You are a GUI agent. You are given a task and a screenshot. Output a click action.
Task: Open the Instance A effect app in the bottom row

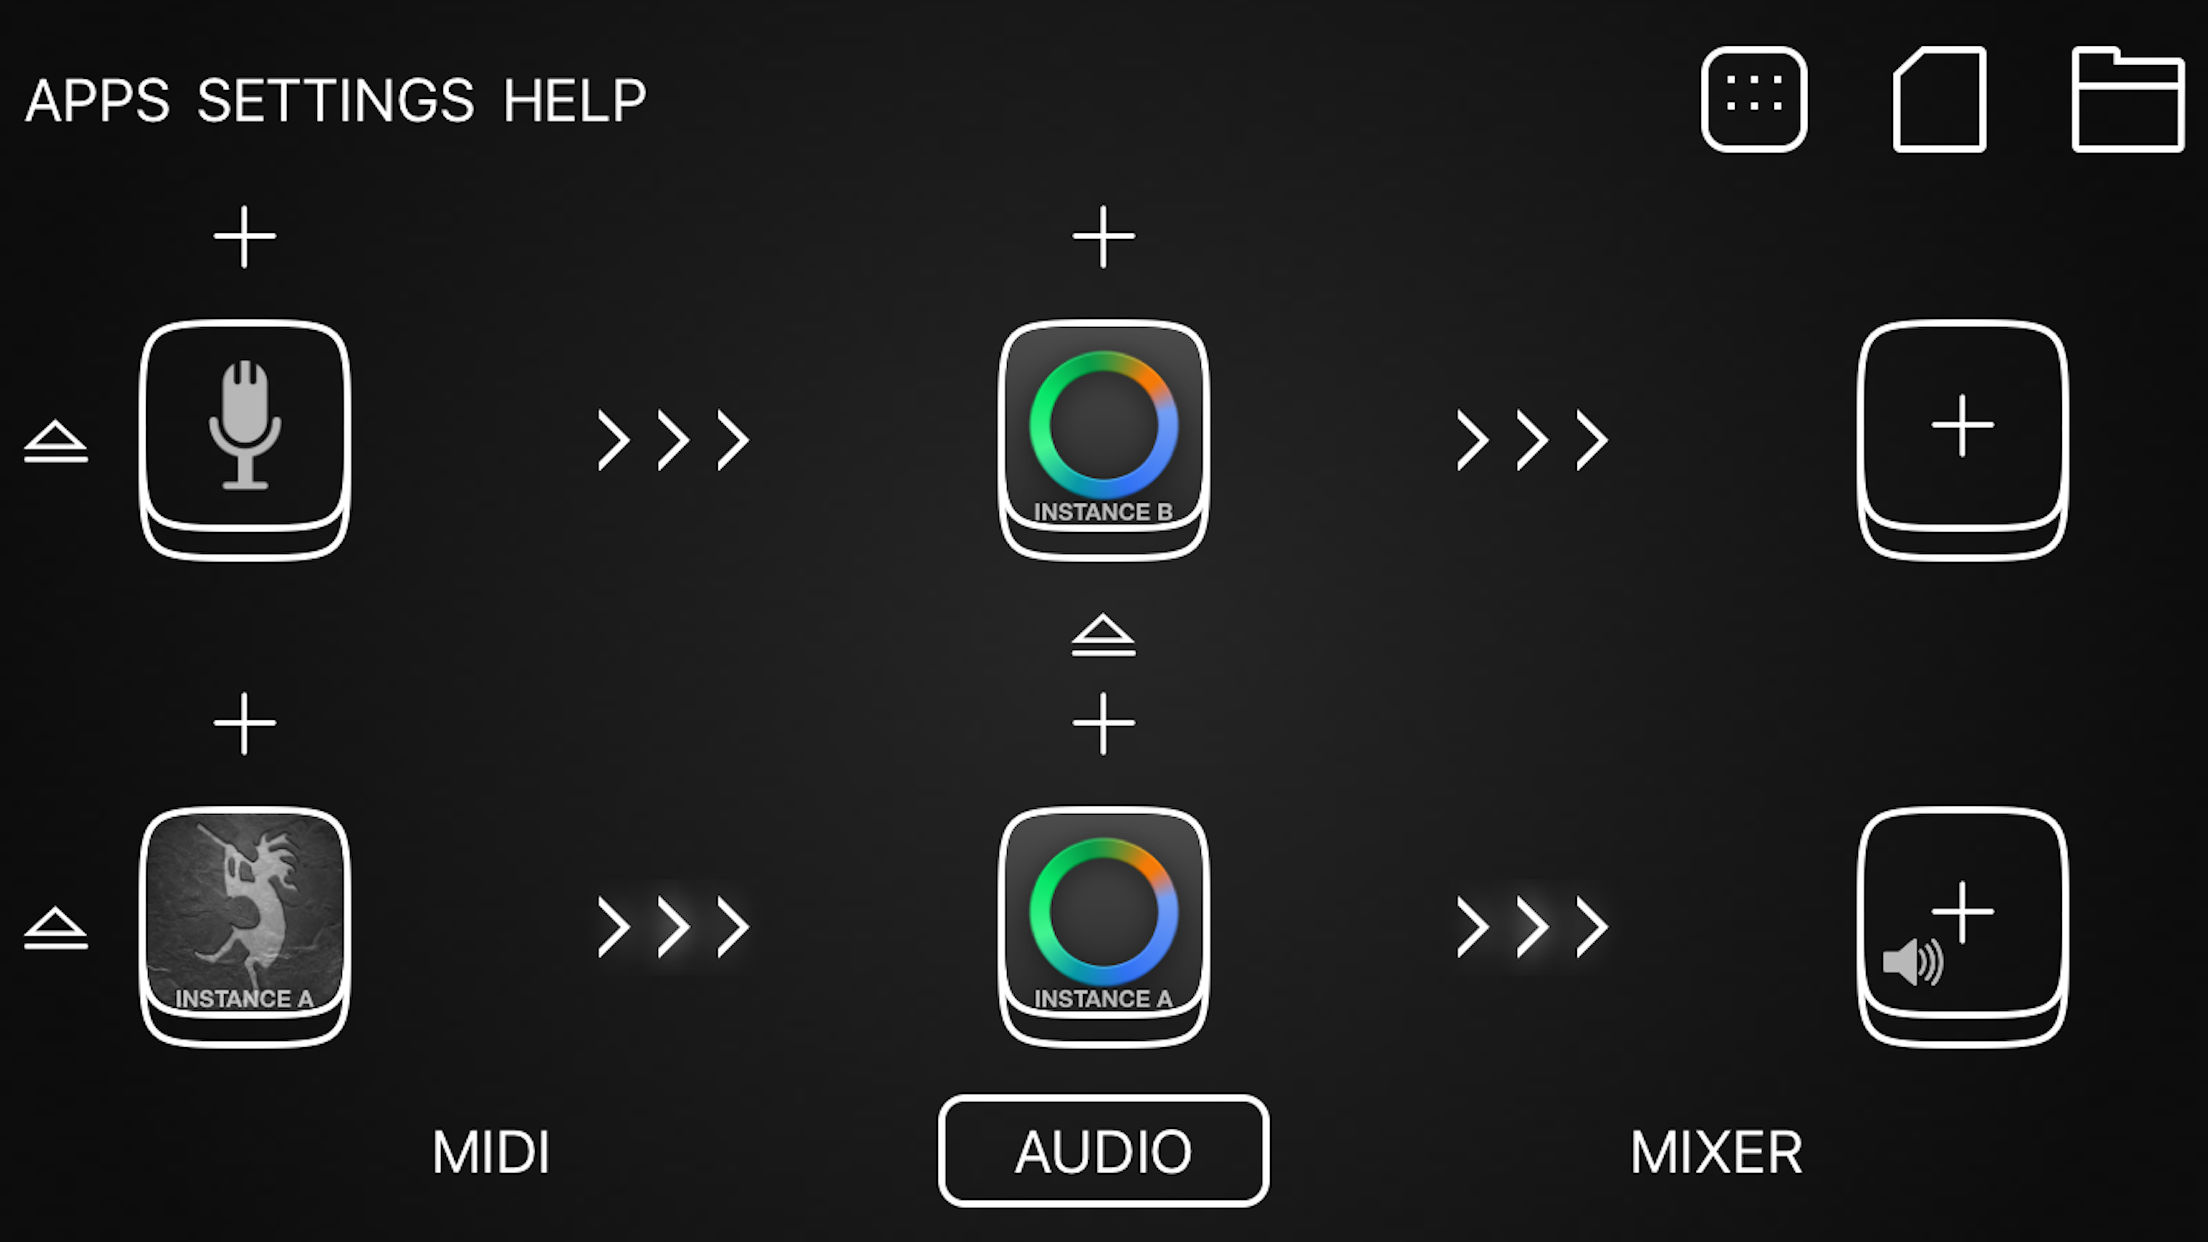click(1103, 925)
